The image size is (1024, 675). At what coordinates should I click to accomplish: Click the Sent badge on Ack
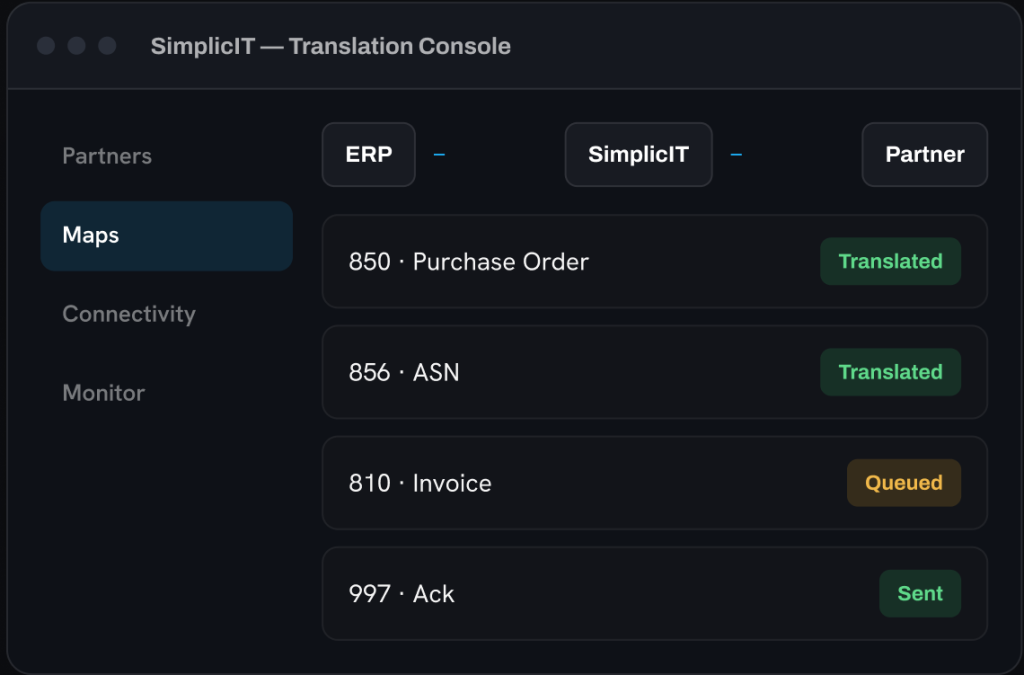(920, 593)
